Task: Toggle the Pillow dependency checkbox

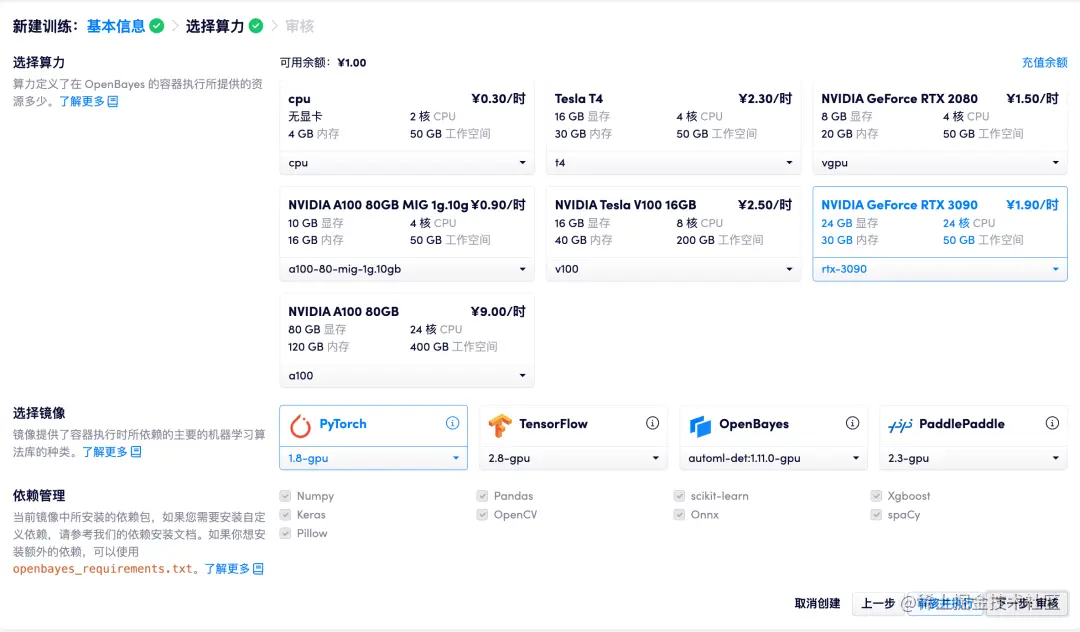Action: 285,533
